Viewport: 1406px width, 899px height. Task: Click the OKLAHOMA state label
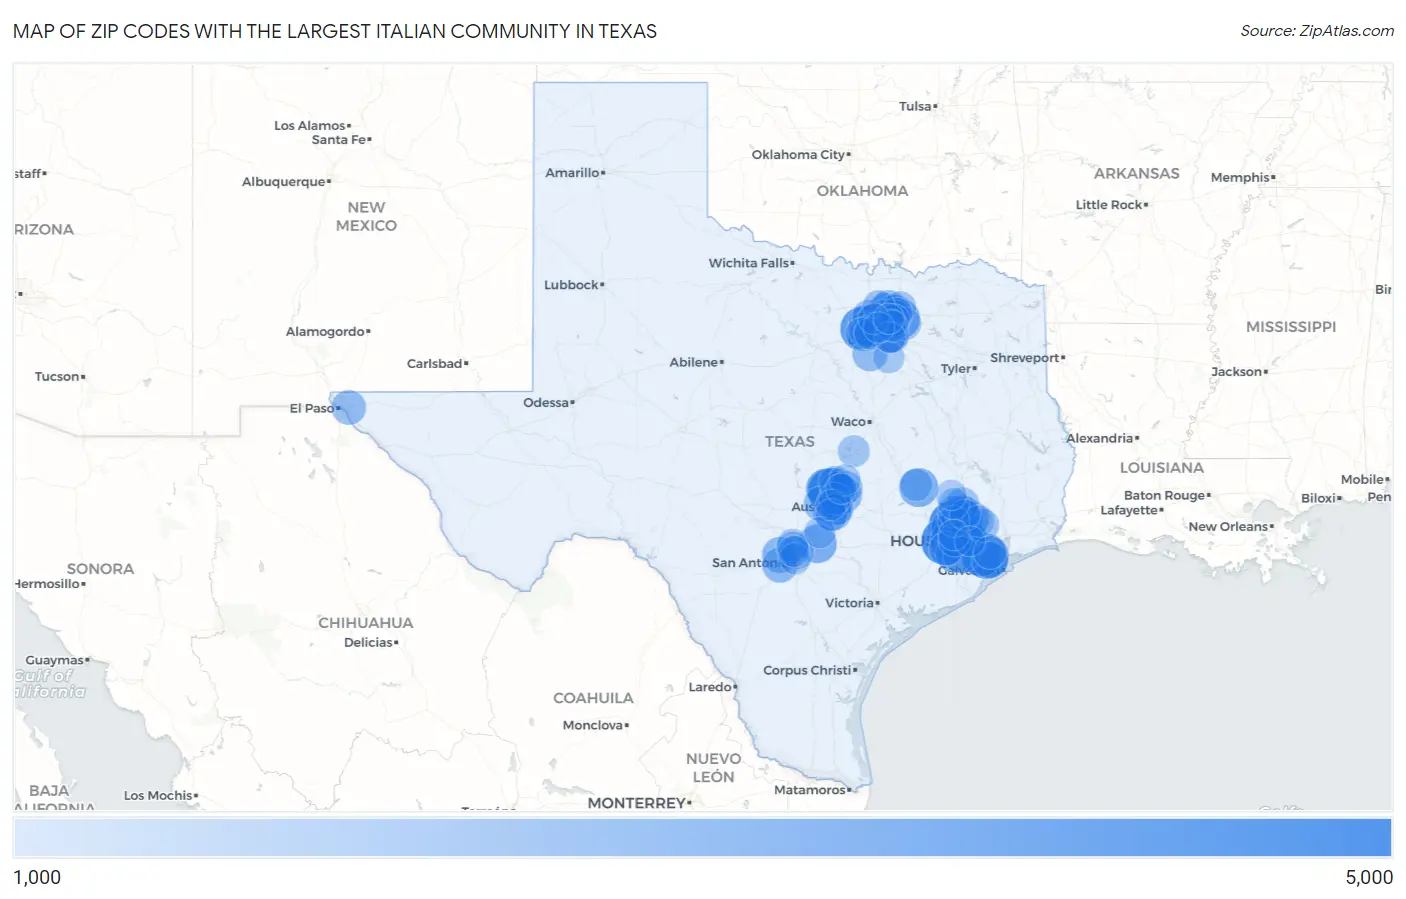coord(862,191)
